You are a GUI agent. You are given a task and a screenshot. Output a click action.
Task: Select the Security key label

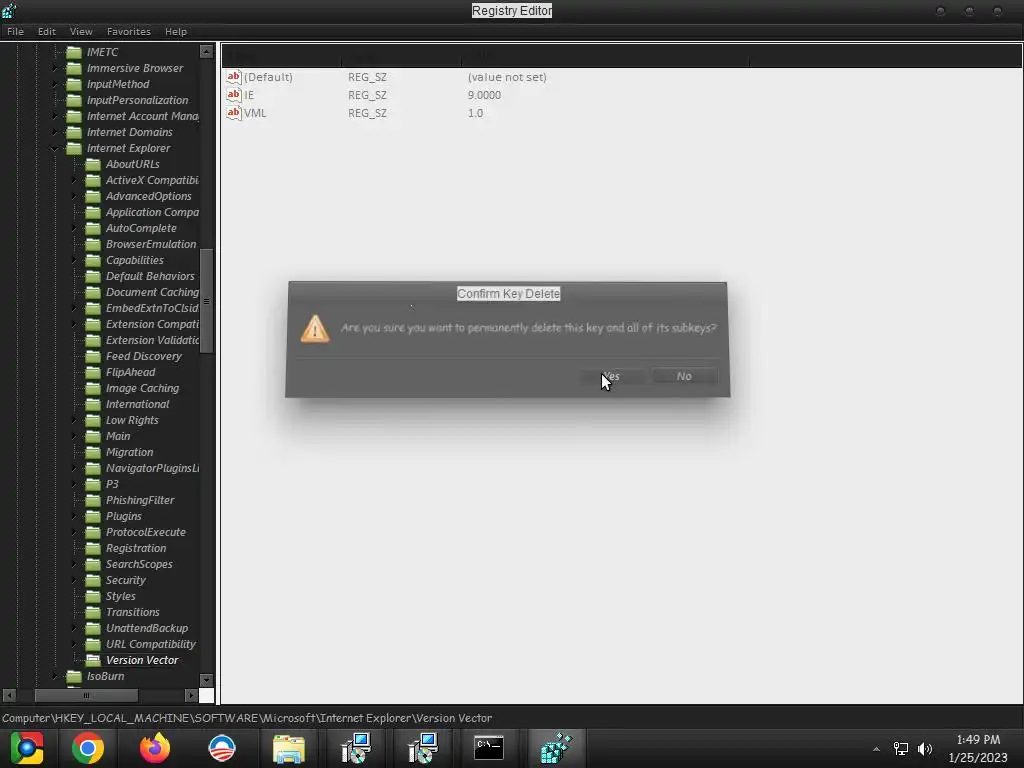(x=125, y=580)
